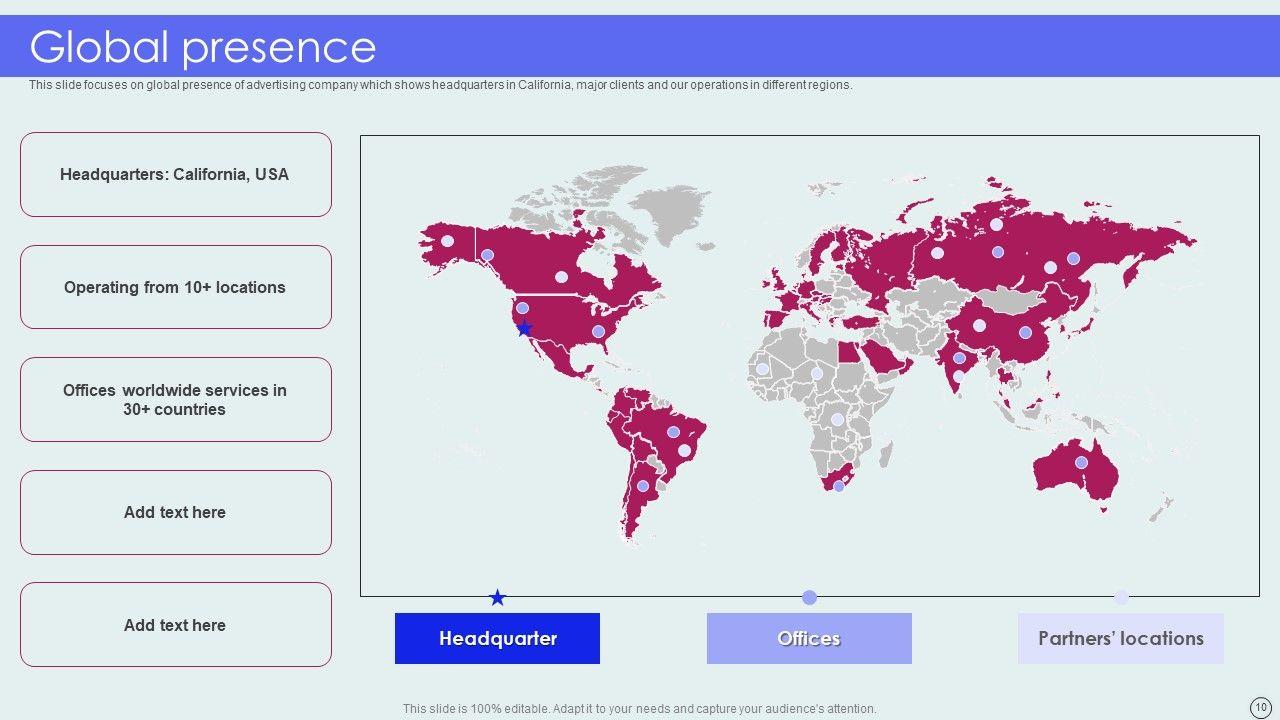Click the partner marker in Central Africa
The image size is (1280, 720).
[837, 420]
